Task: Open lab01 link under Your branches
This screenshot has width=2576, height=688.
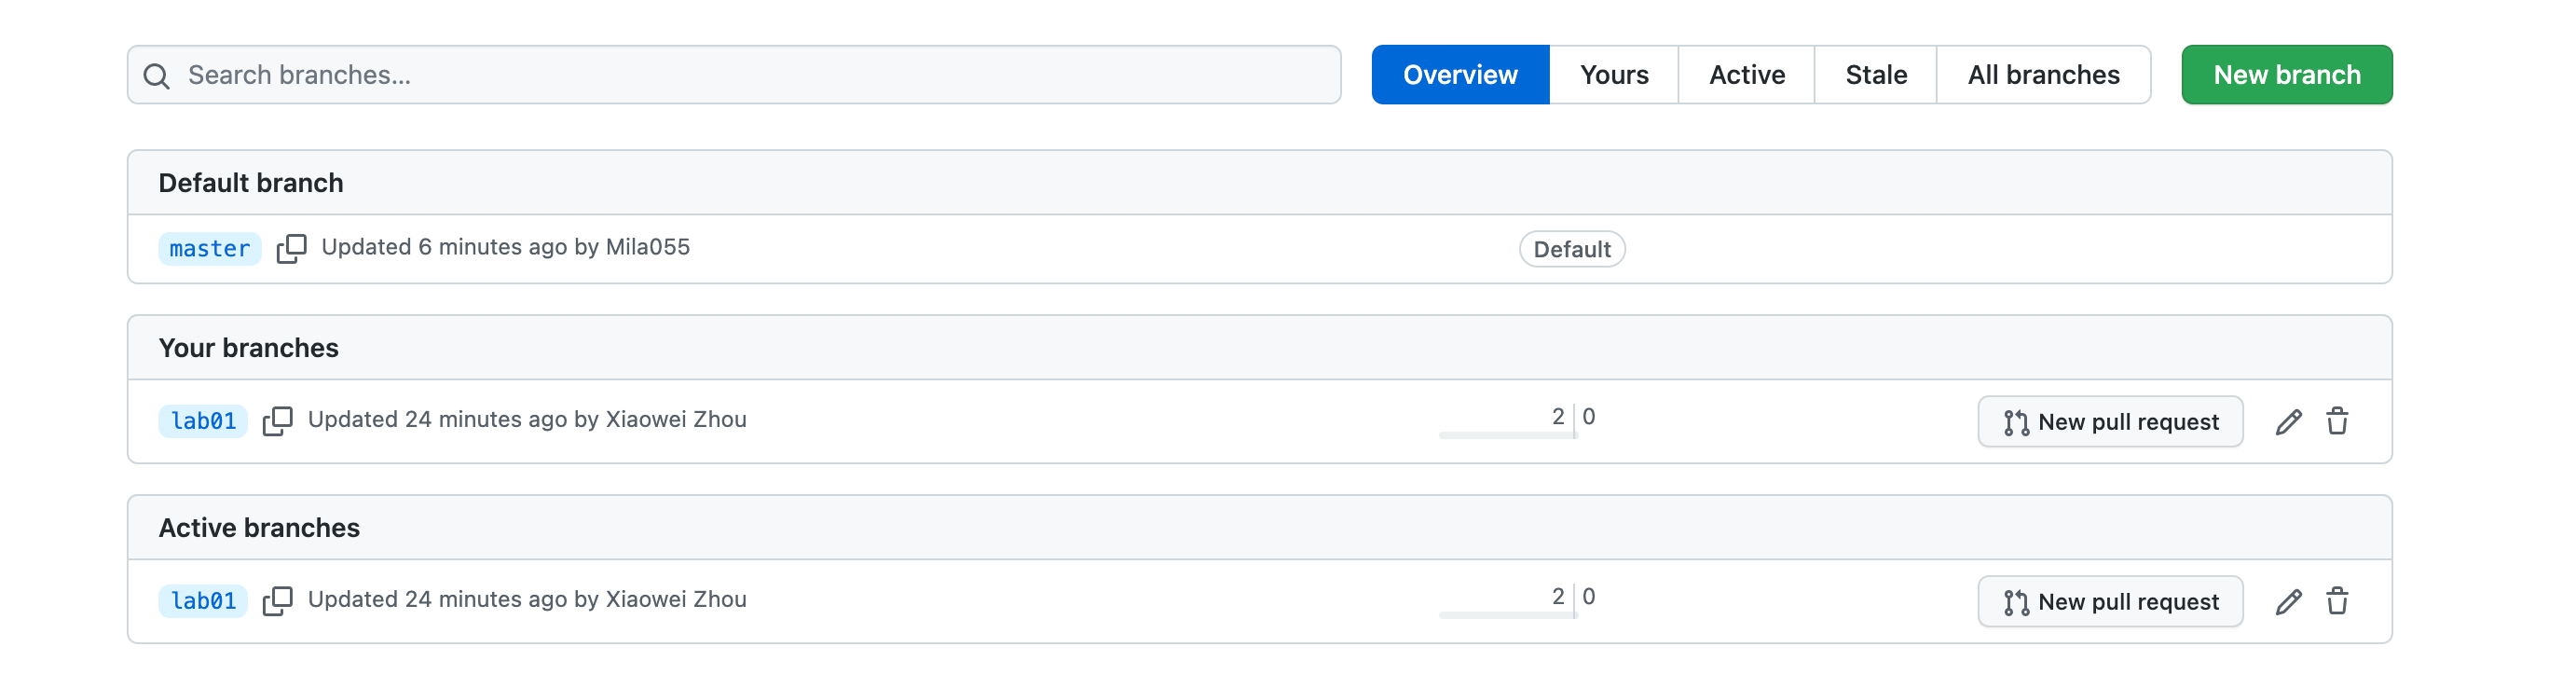Action: point(203,421)
